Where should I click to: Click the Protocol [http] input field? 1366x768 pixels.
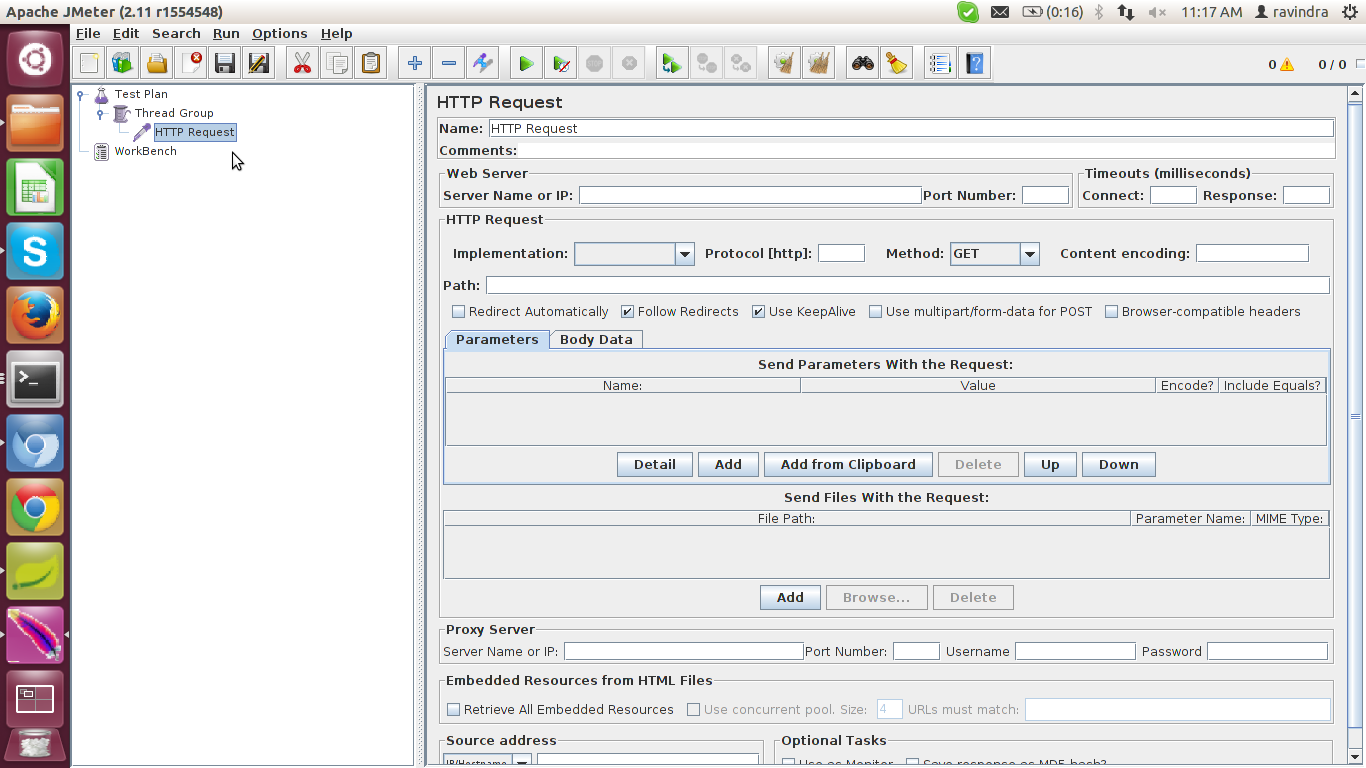[x=841, y=254]
